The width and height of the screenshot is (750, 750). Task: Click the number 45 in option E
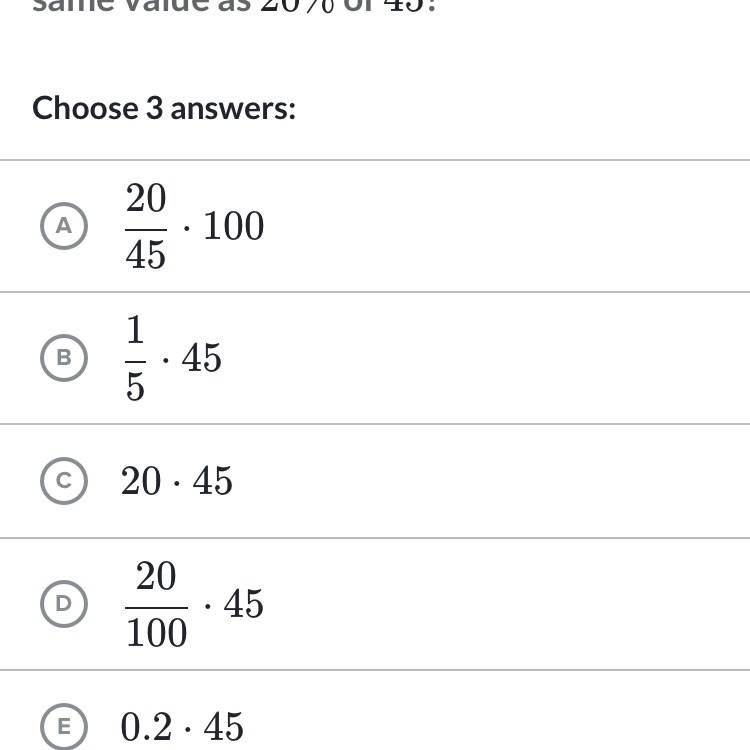[x=224, y=727]
